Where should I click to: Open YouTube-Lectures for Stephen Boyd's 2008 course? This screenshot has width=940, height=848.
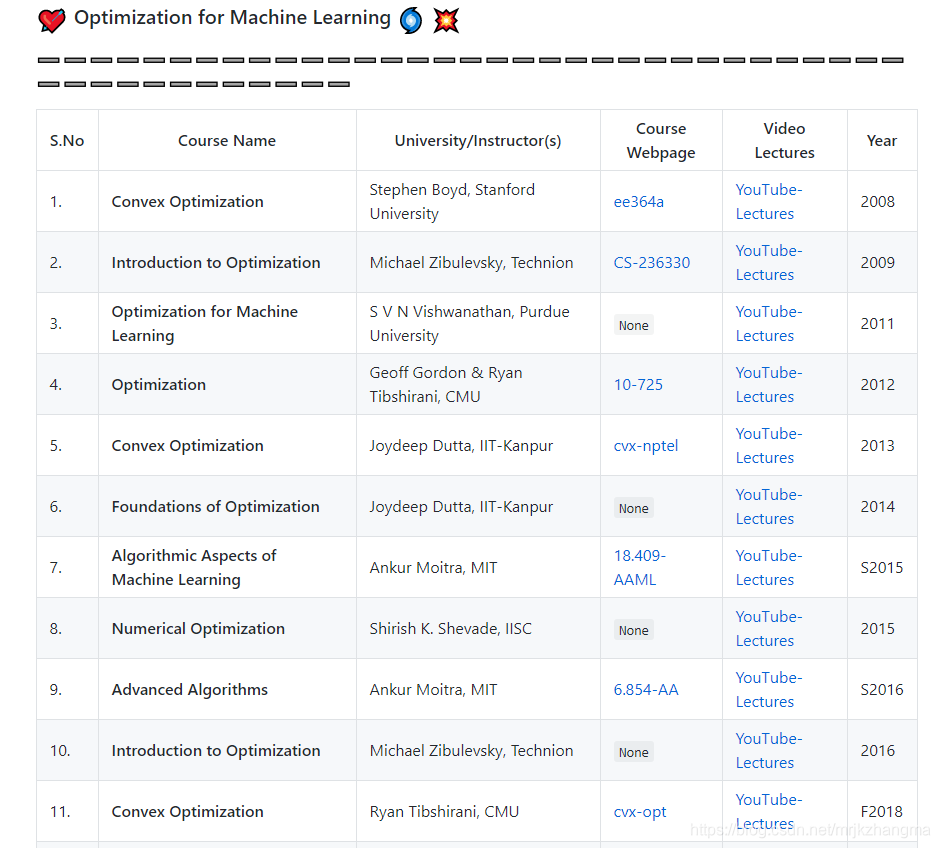click(769, 202)
